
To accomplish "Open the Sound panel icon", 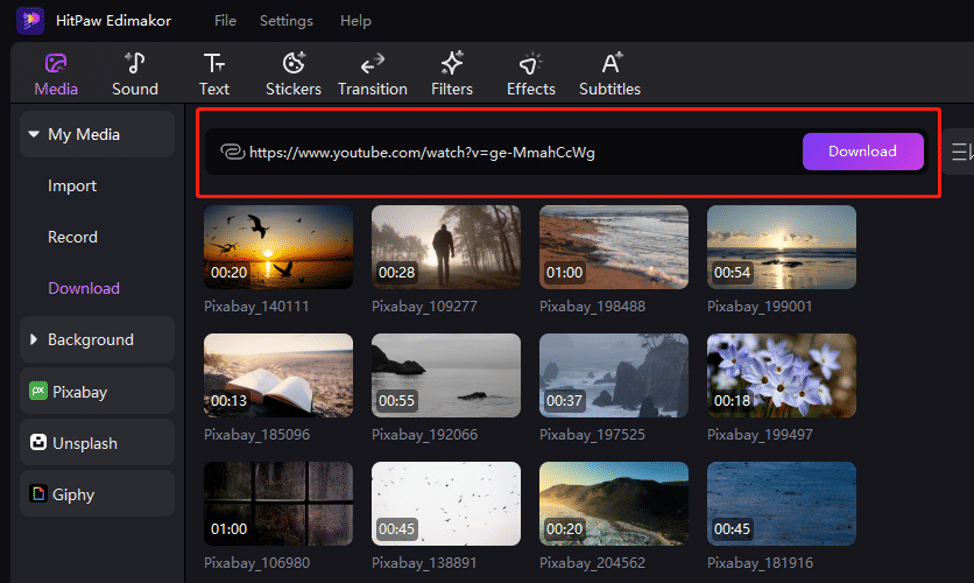I will pyautogui.click(x=135, y=65).
